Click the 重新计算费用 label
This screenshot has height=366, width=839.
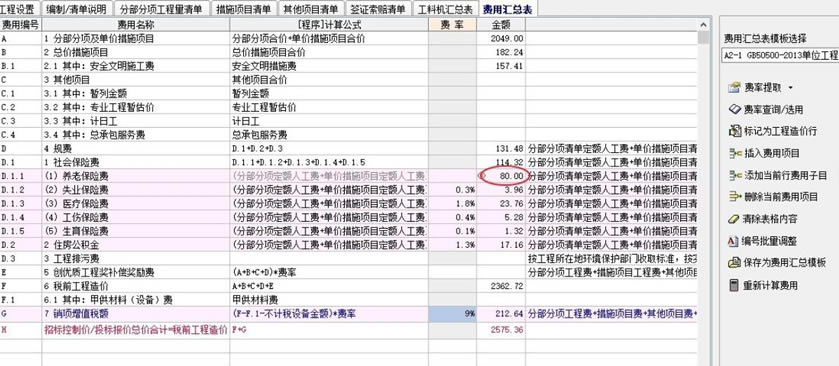click(x=771, y=285)
